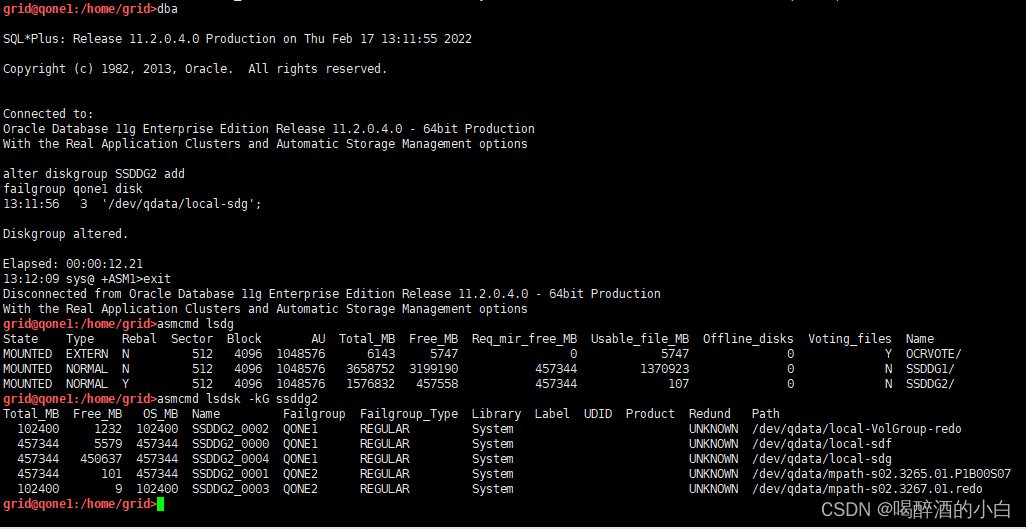Select the 'Offline_disks' column header

click(748, 339)
